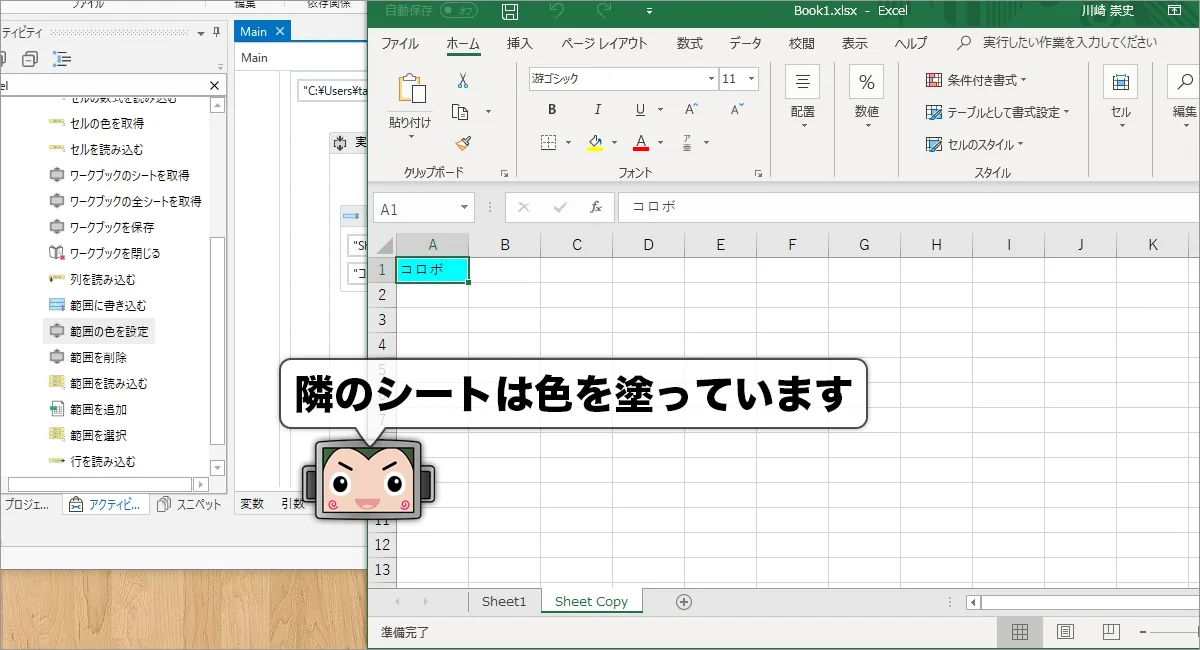Open the Borders dropdown arrow

(569, 142)
